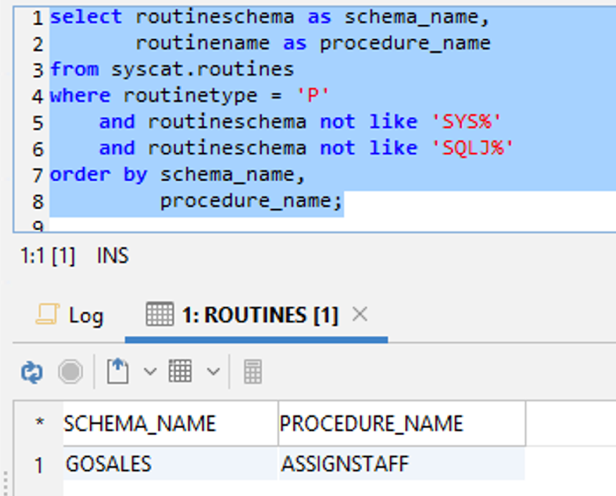Click the refresh results icon
The height and width of the screenshot is (496, 616).
[x=32, y=372]
